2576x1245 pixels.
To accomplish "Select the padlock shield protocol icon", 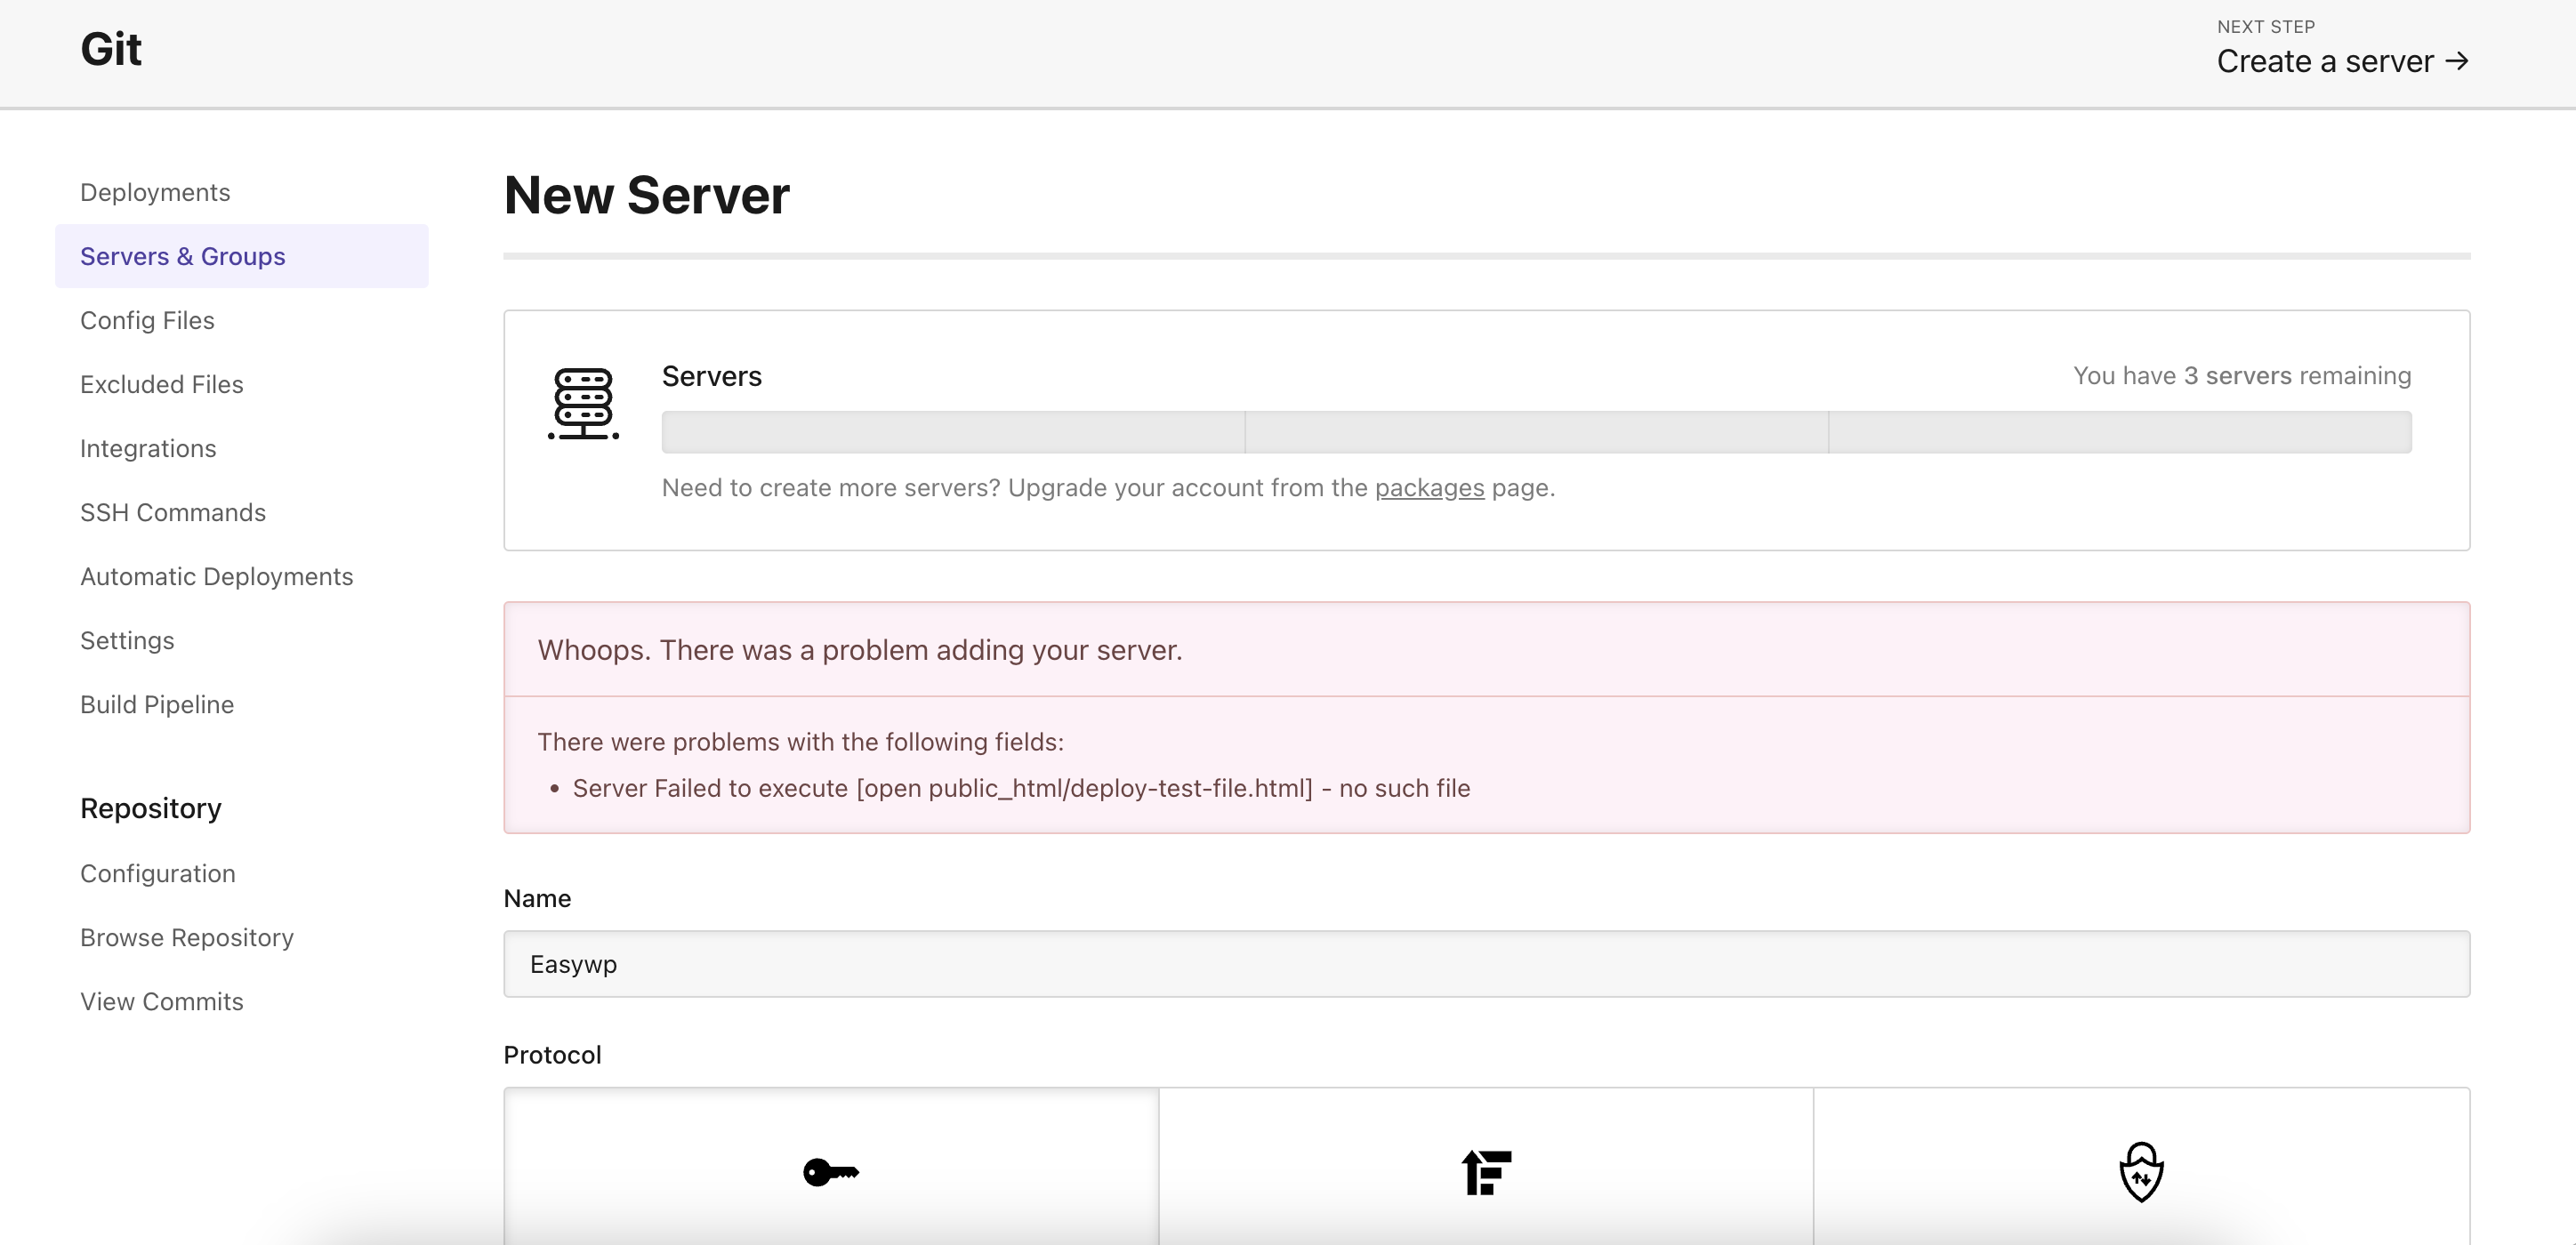I will [x=2141, y=1171].
